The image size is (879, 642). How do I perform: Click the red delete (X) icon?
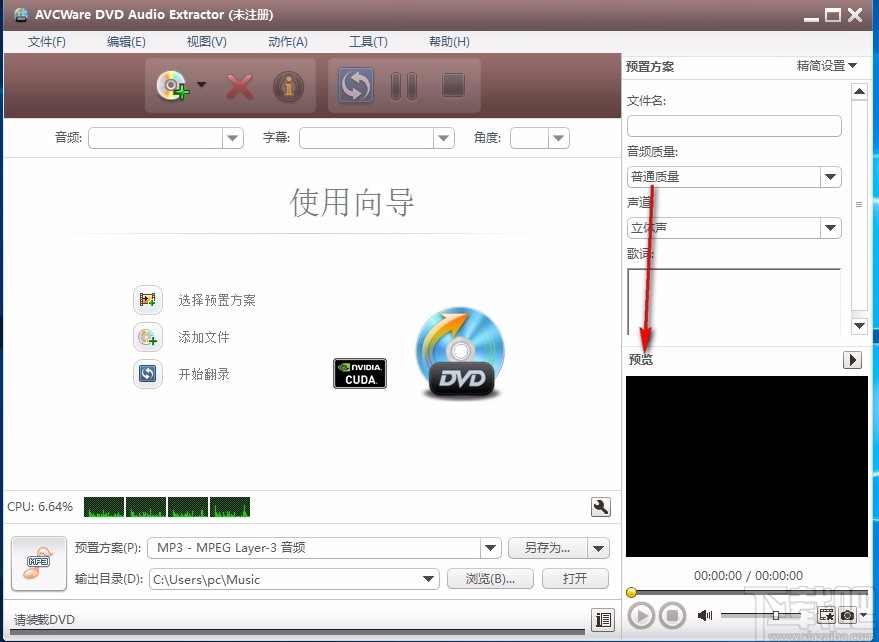click(x=239, y=86)
